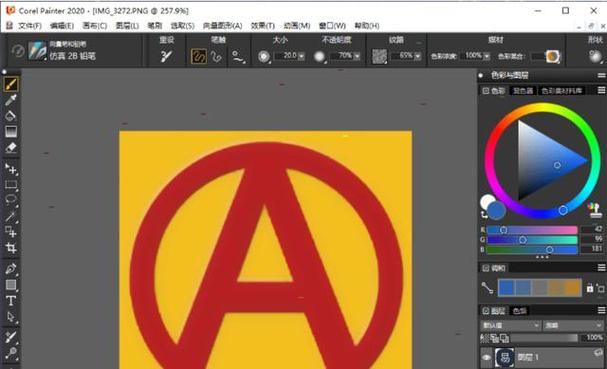This screenshot has width=607, height=369.
Task: Select the Layer Adjuster tool
Action: pyautogui.click(x=11, y=169)
